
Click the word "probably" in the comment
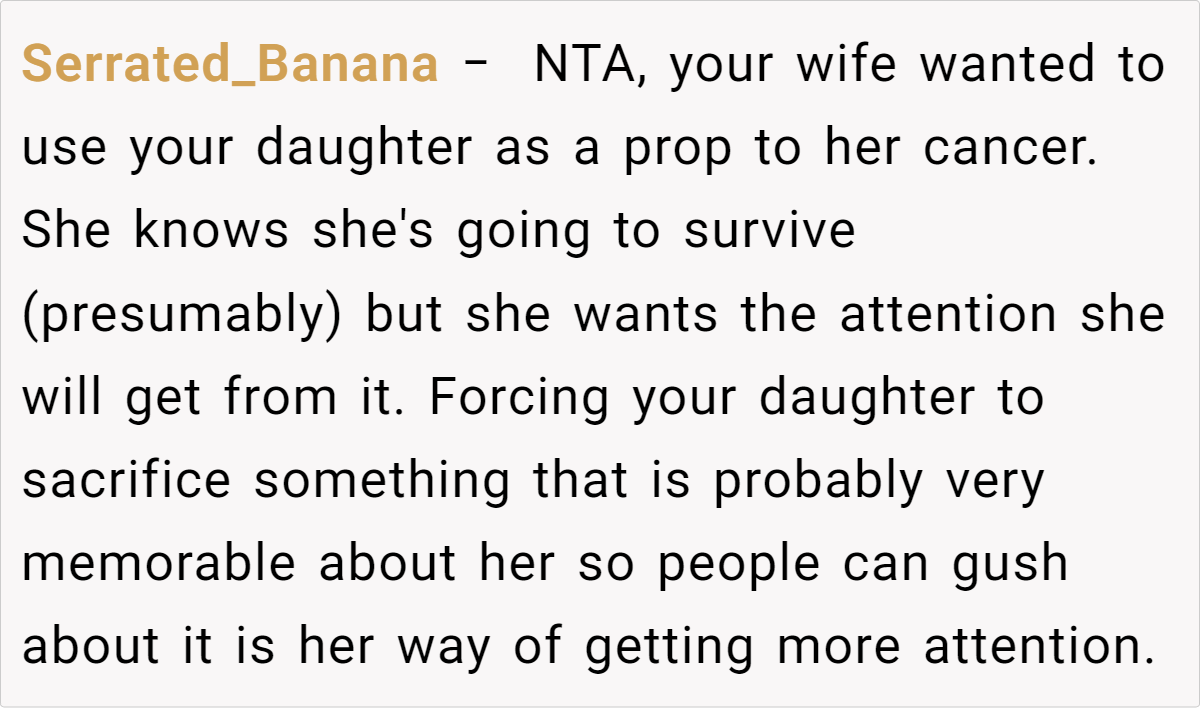818,480
